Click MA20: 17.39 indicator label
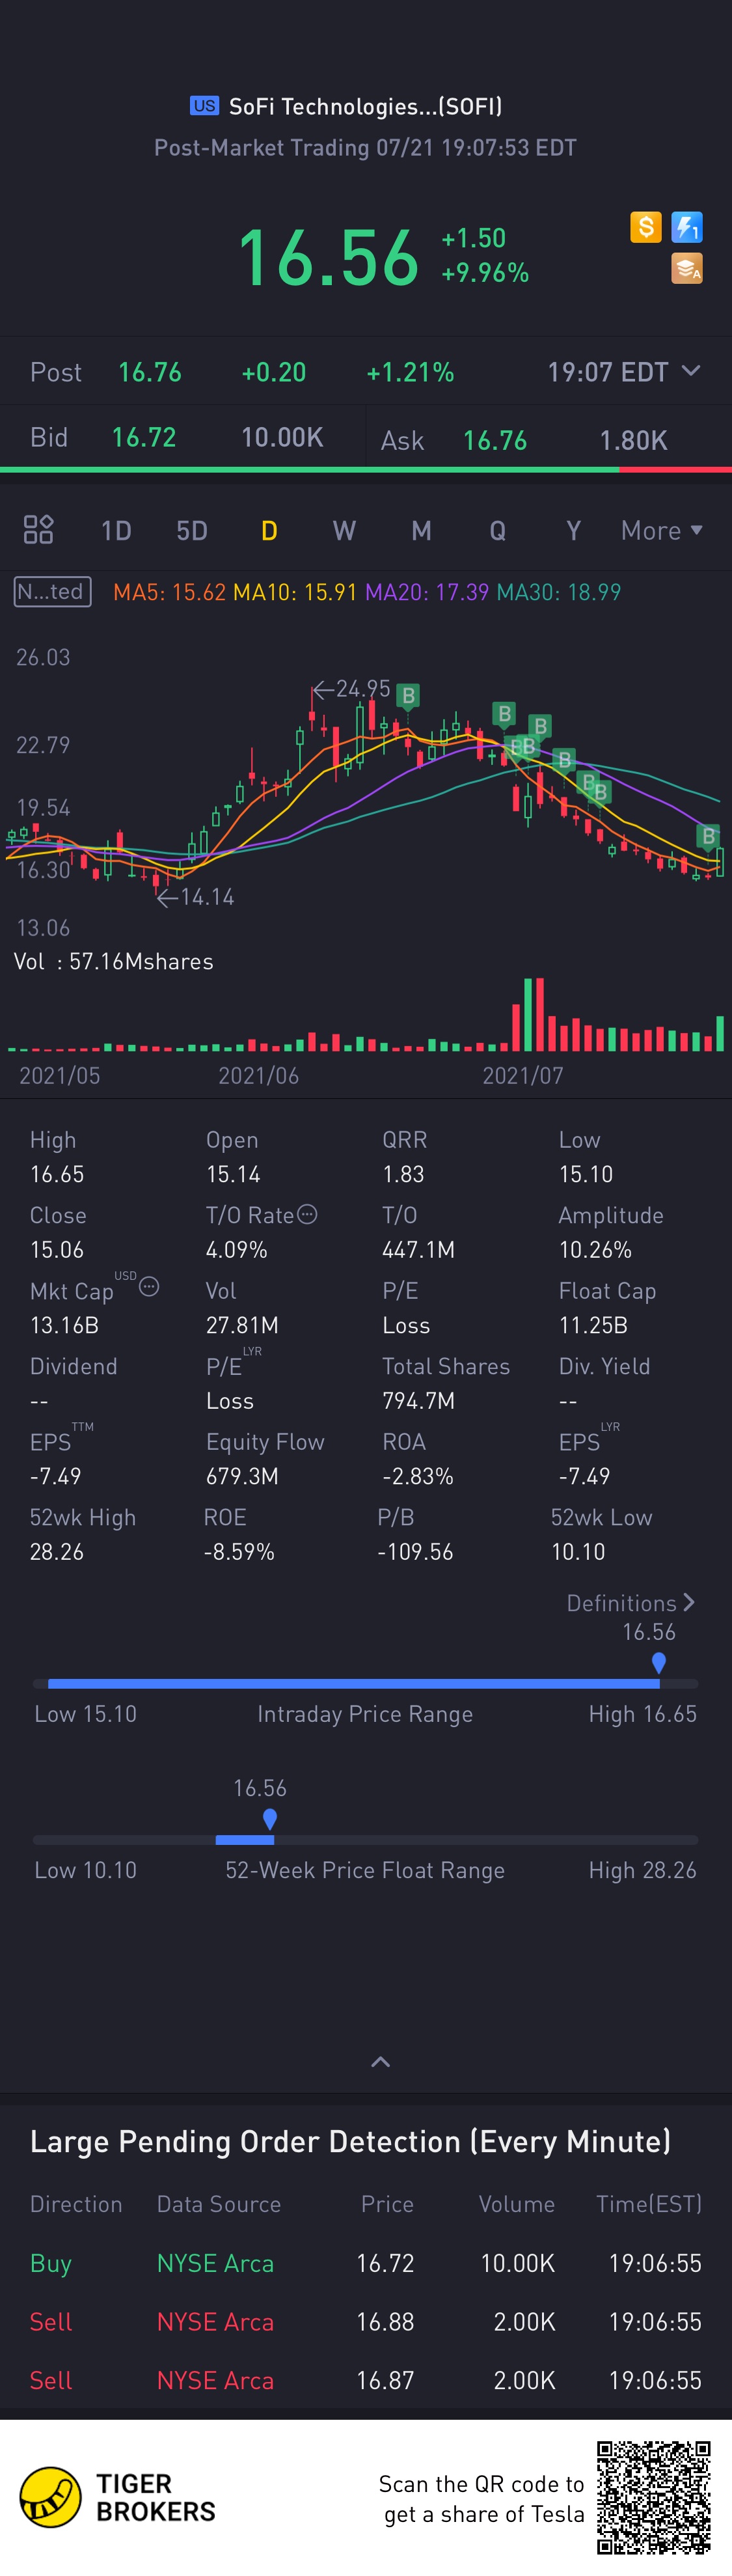732x2576 pixels. pos(427,592)
